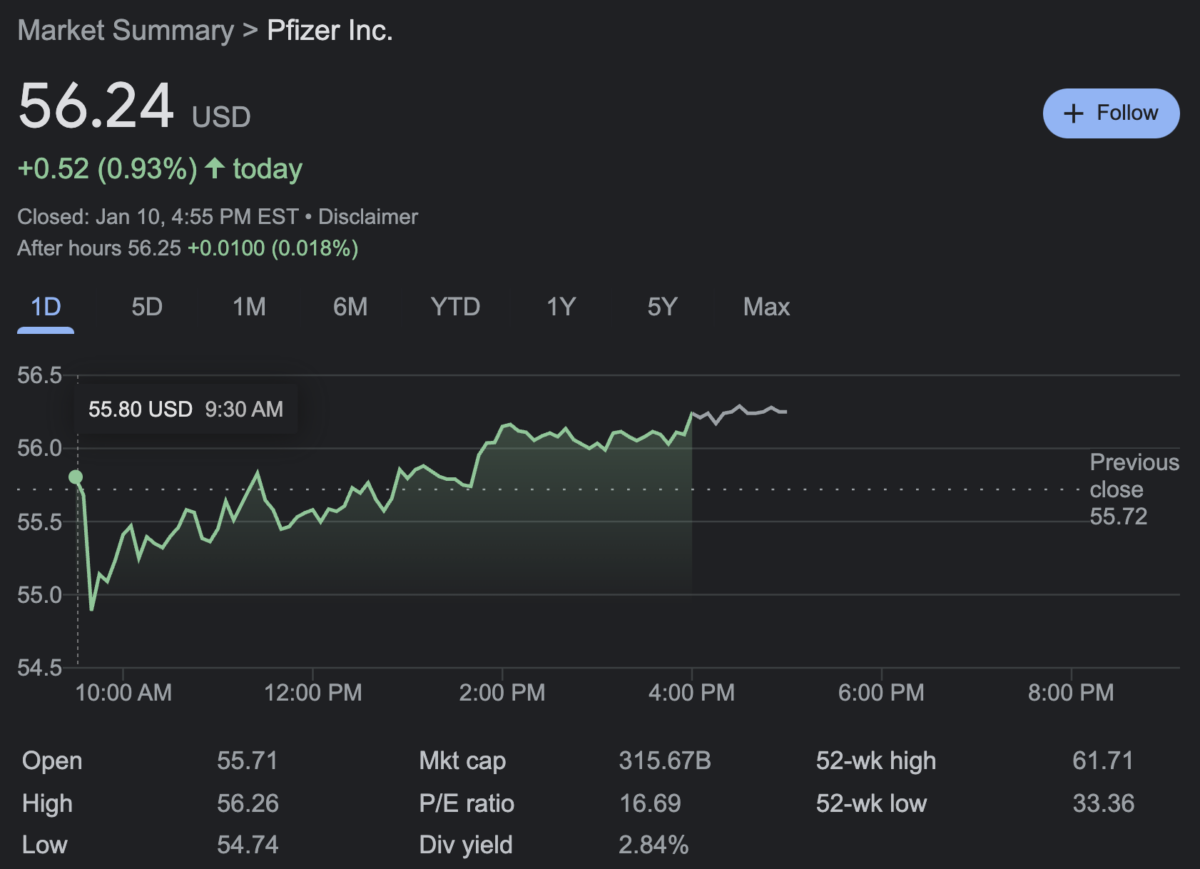Click the 52-wk low label
The width and height of the screenshot is (1200, 869).
(871, 803)
